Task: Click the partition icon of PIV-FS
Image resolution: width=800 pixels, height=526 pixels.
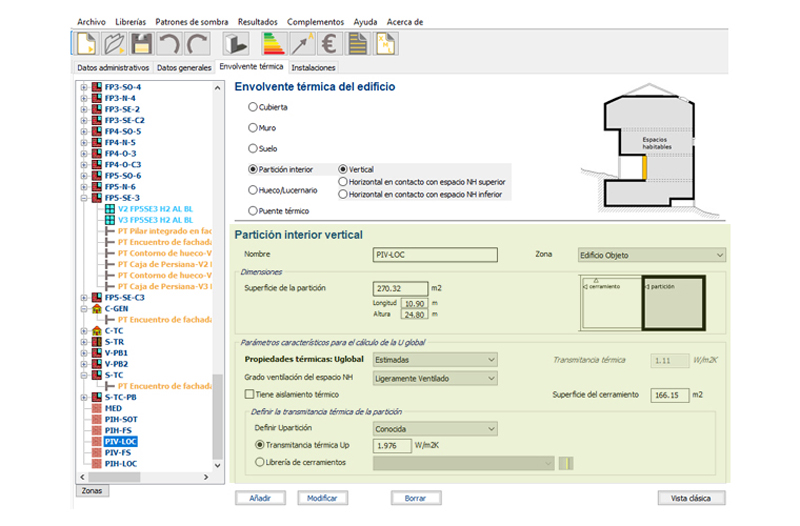Action: 96,453
